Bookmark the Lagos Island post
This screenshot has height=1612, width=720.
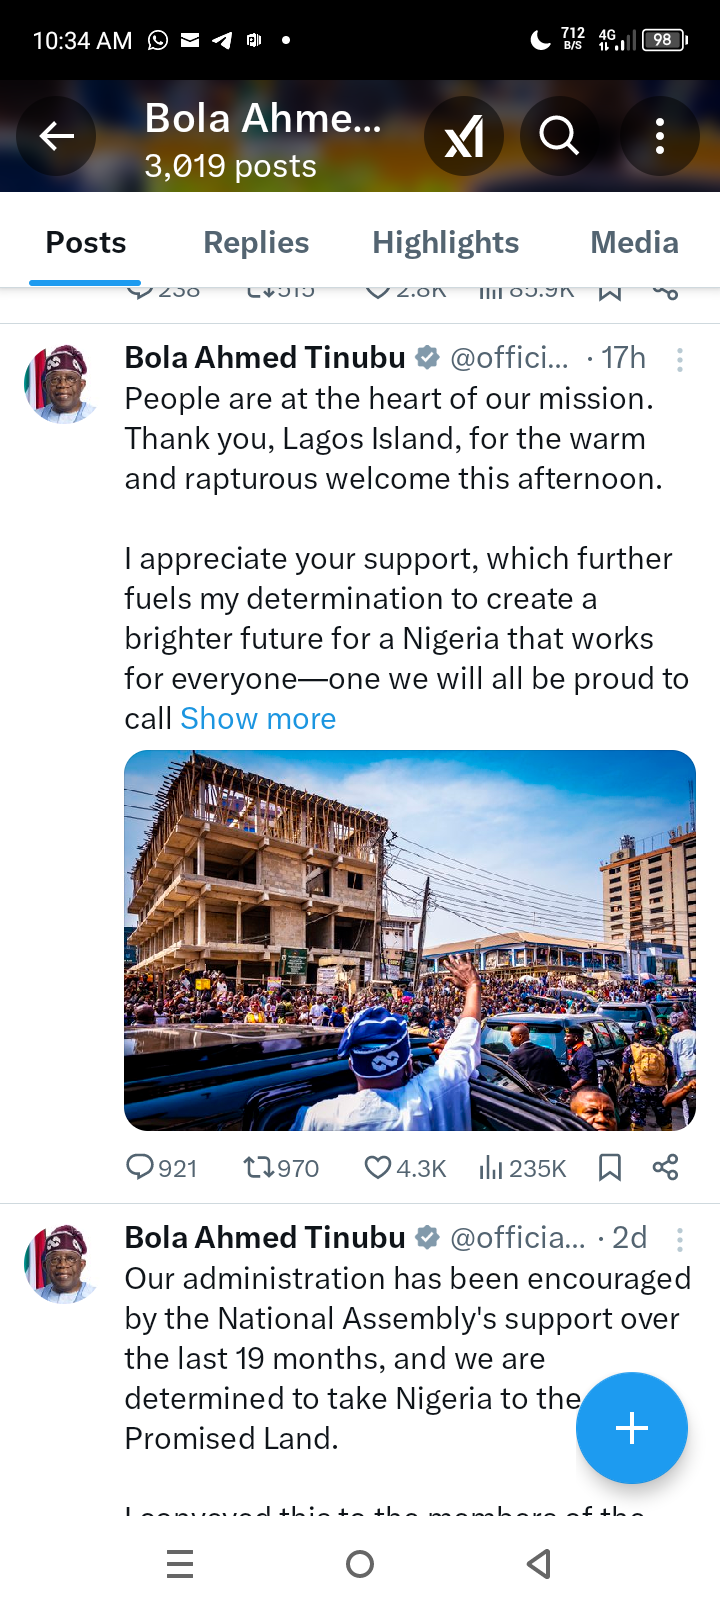point(610,1167)
